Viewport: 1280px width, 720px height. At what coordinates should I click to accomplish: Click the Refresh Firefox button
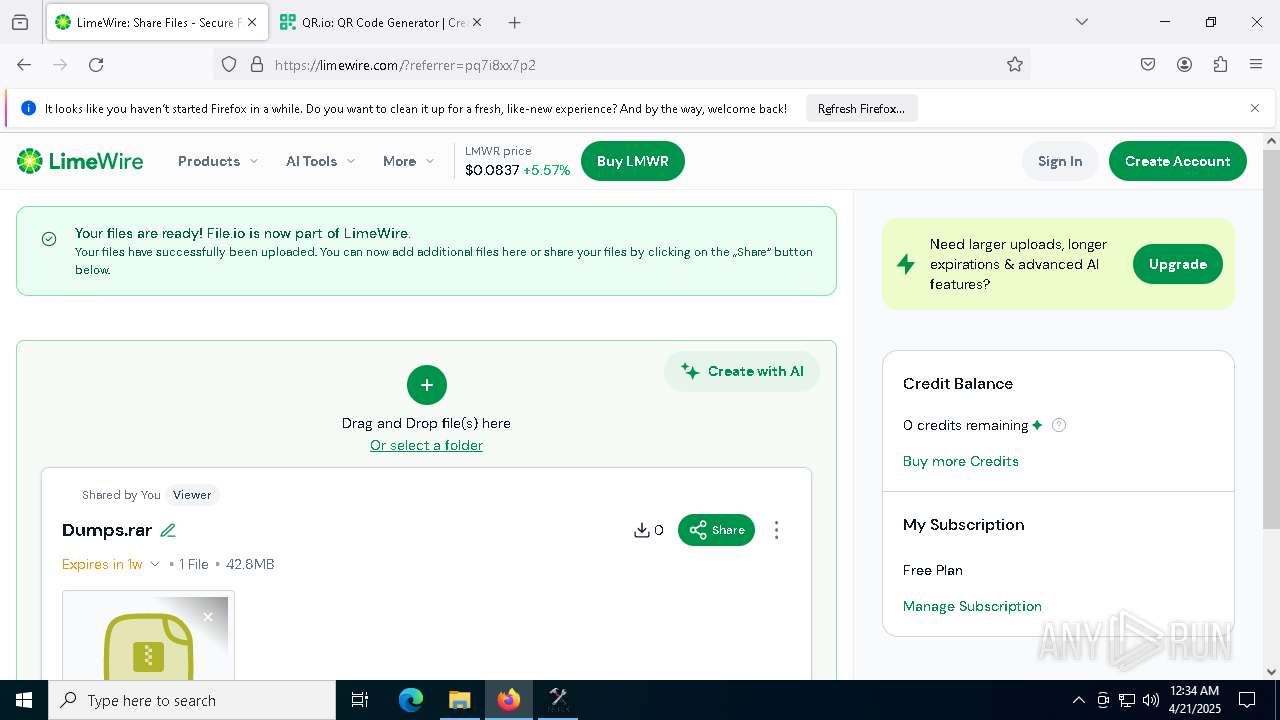[861, 108]
